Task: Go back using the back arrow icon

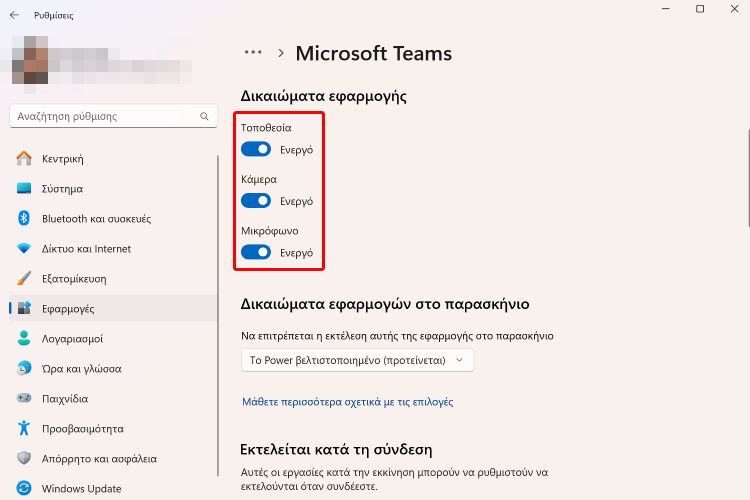Action: [14, 15]
